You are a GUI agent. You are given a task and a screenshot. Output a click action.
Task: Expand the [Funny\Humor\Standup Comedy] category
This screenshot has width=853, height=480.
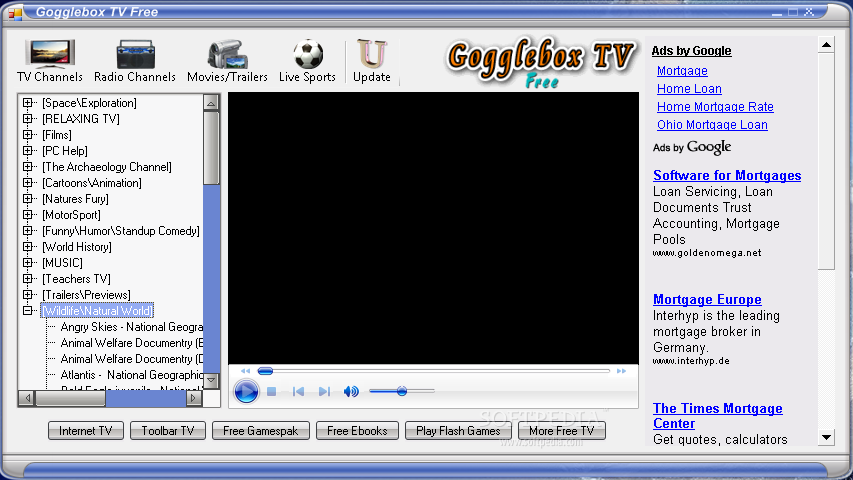[x=27, y=231]
